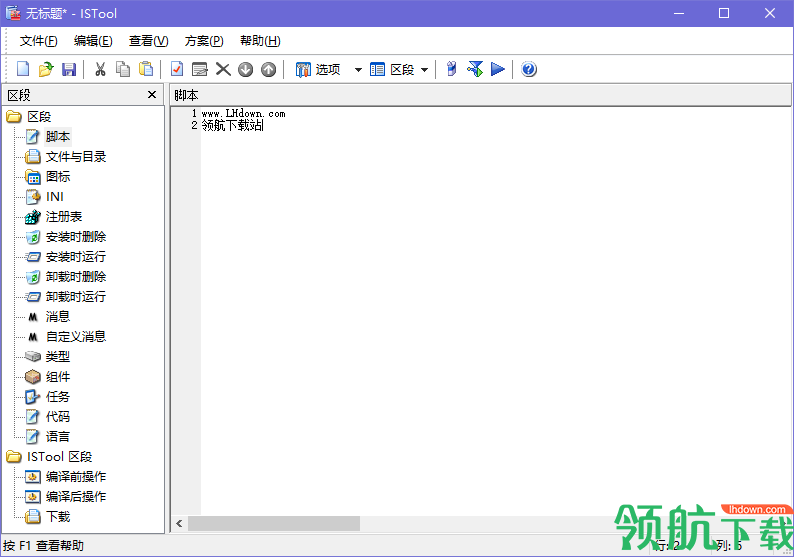
Task: Click the edit properties icon
Action: [x=200, y=69]
